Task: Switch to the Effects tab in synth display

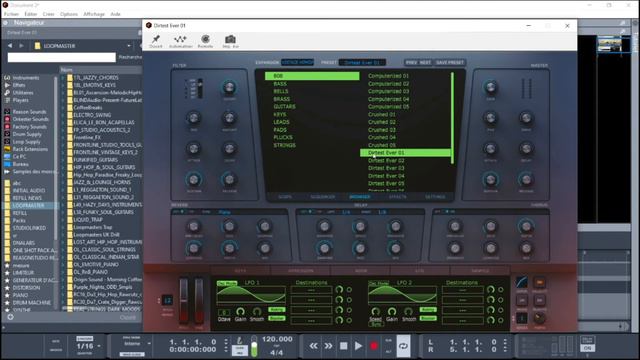Action: [x=398, y=197]
